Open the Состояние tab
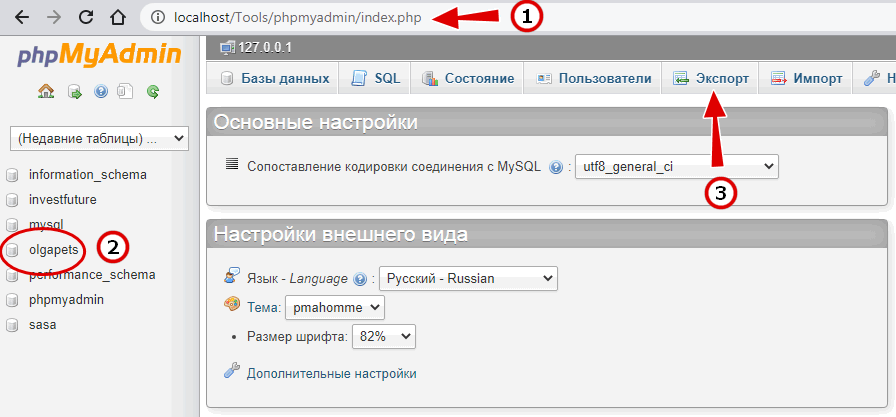 [x=467, y=78]
